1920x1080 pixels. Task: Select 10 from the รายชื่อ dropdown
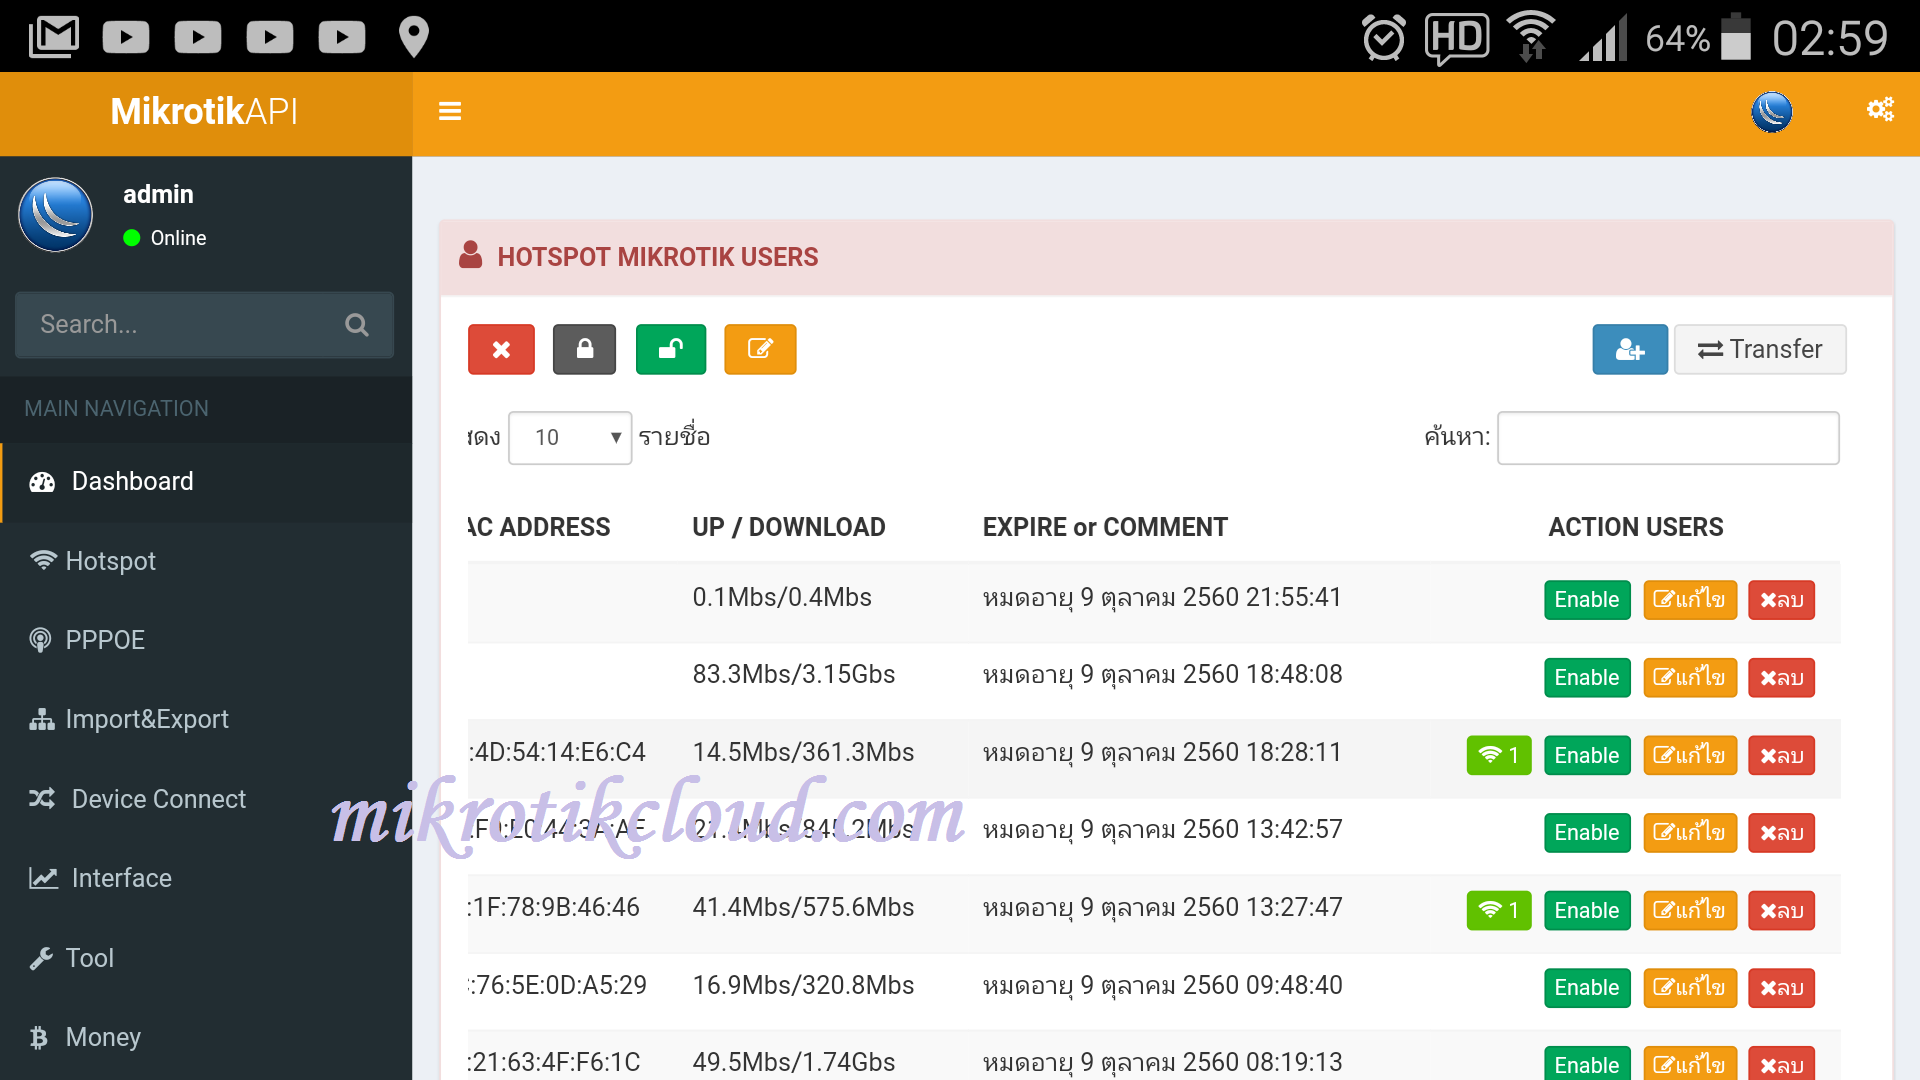[x=568, y=434]
